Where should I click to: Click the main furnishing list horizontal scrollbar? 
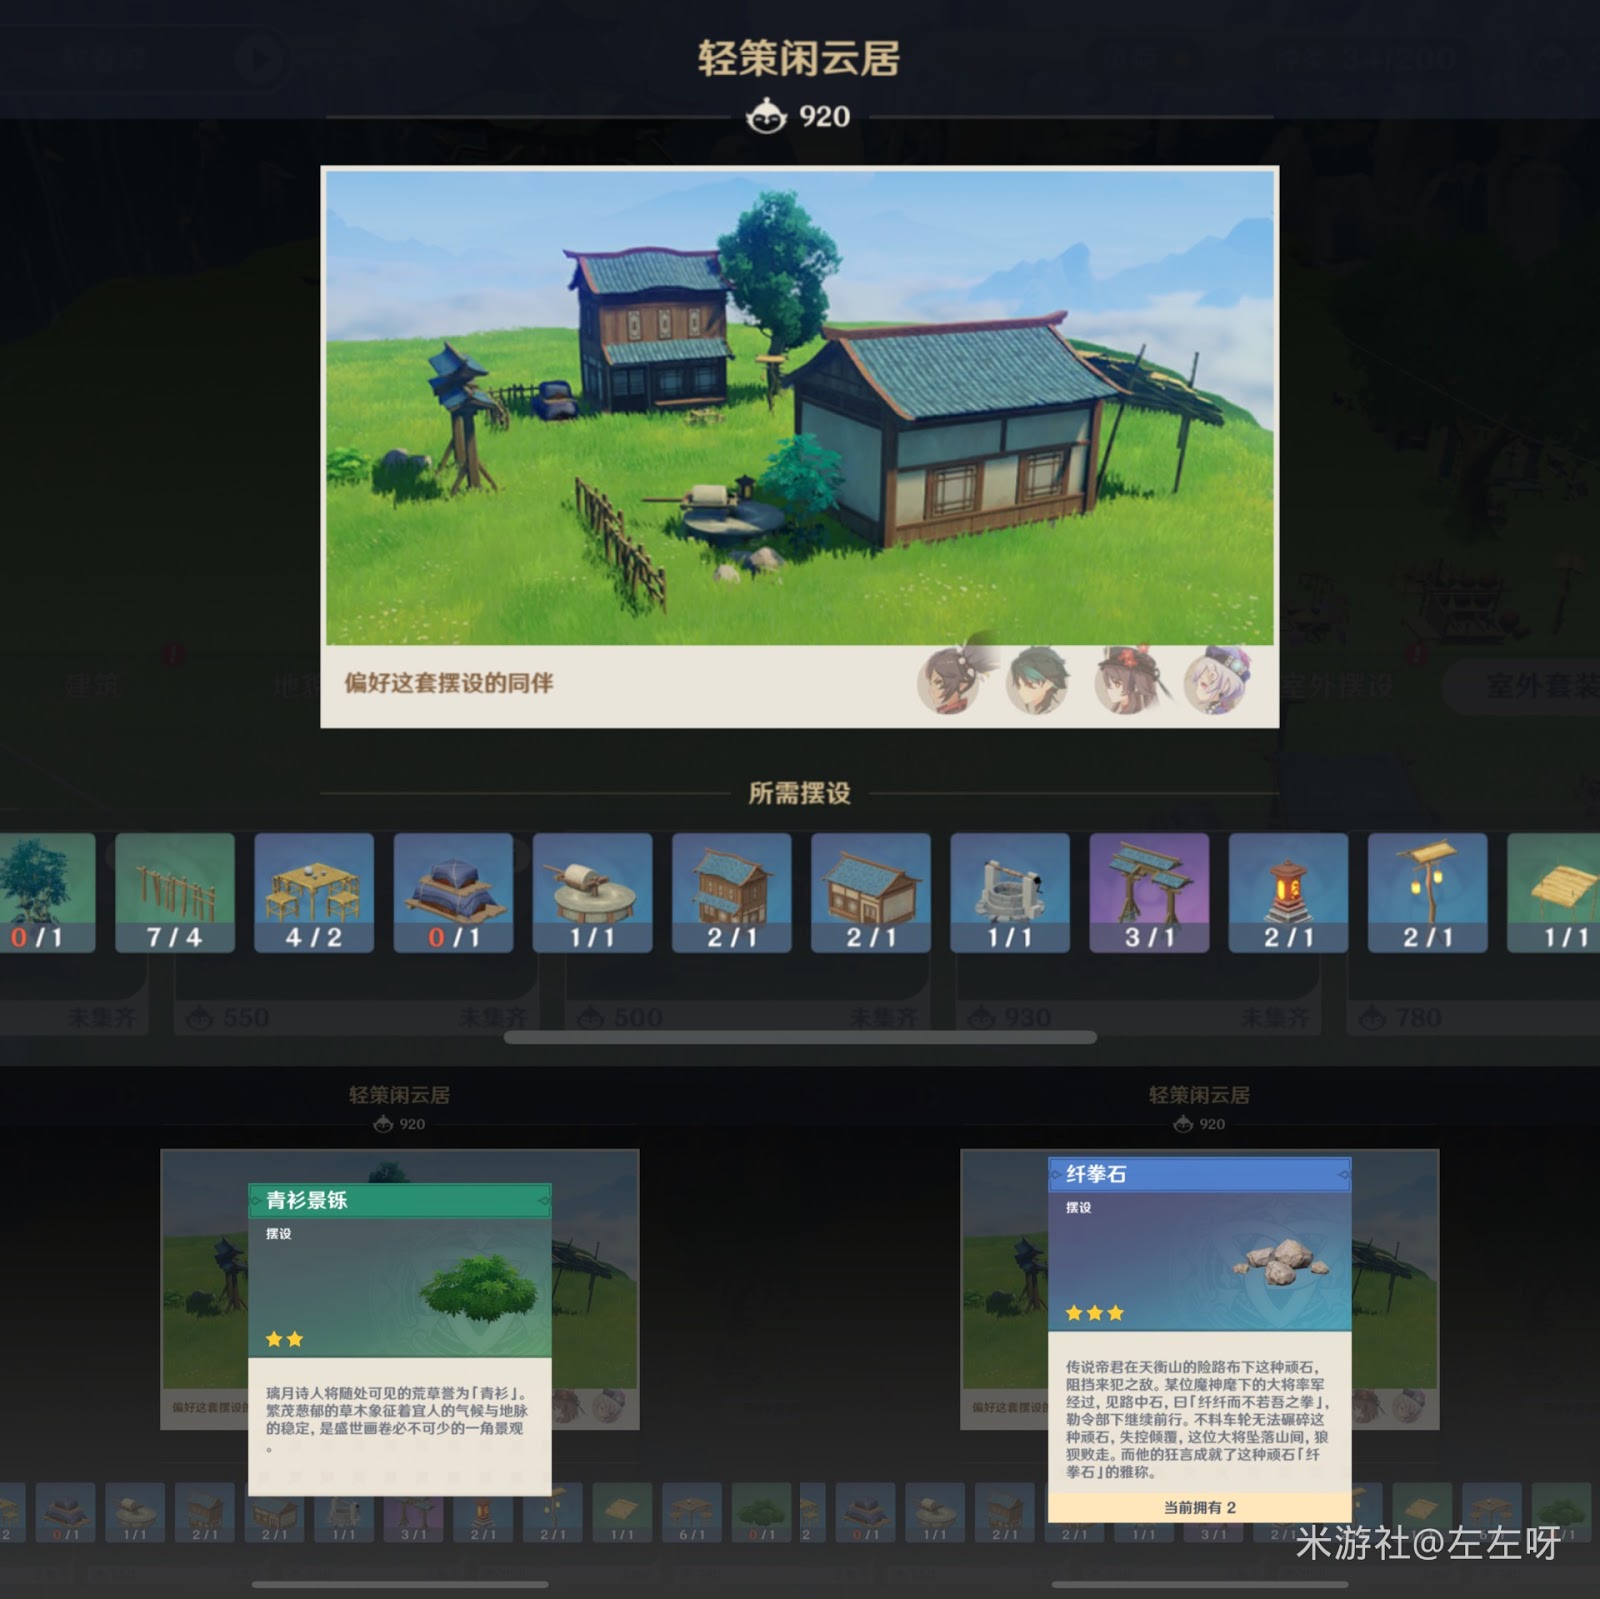(x=800, y=1038)
